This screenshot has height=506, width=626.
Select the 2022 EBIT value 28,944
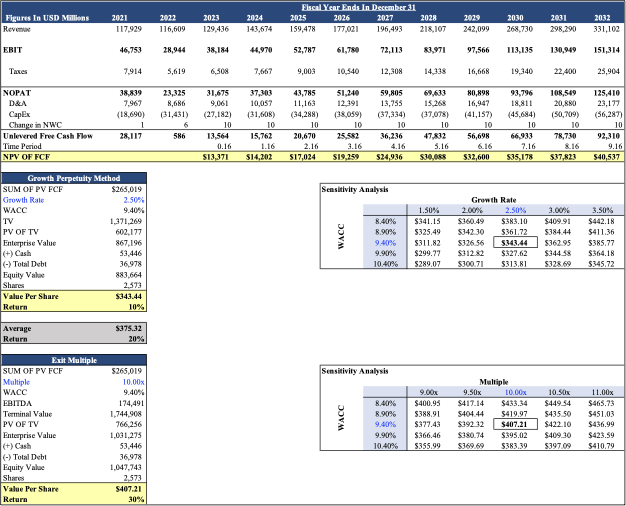pos(174,50)
